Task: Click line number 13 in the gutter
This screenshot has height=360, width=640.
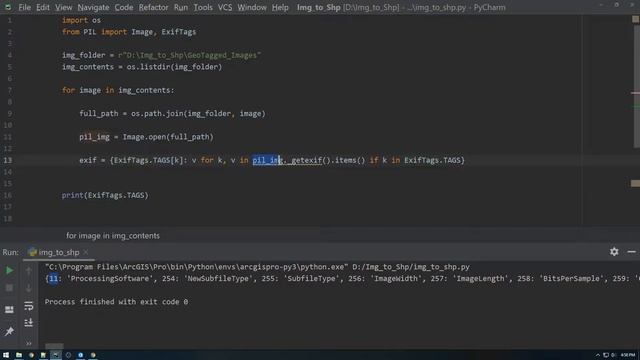Action: (x=8, y=160)
